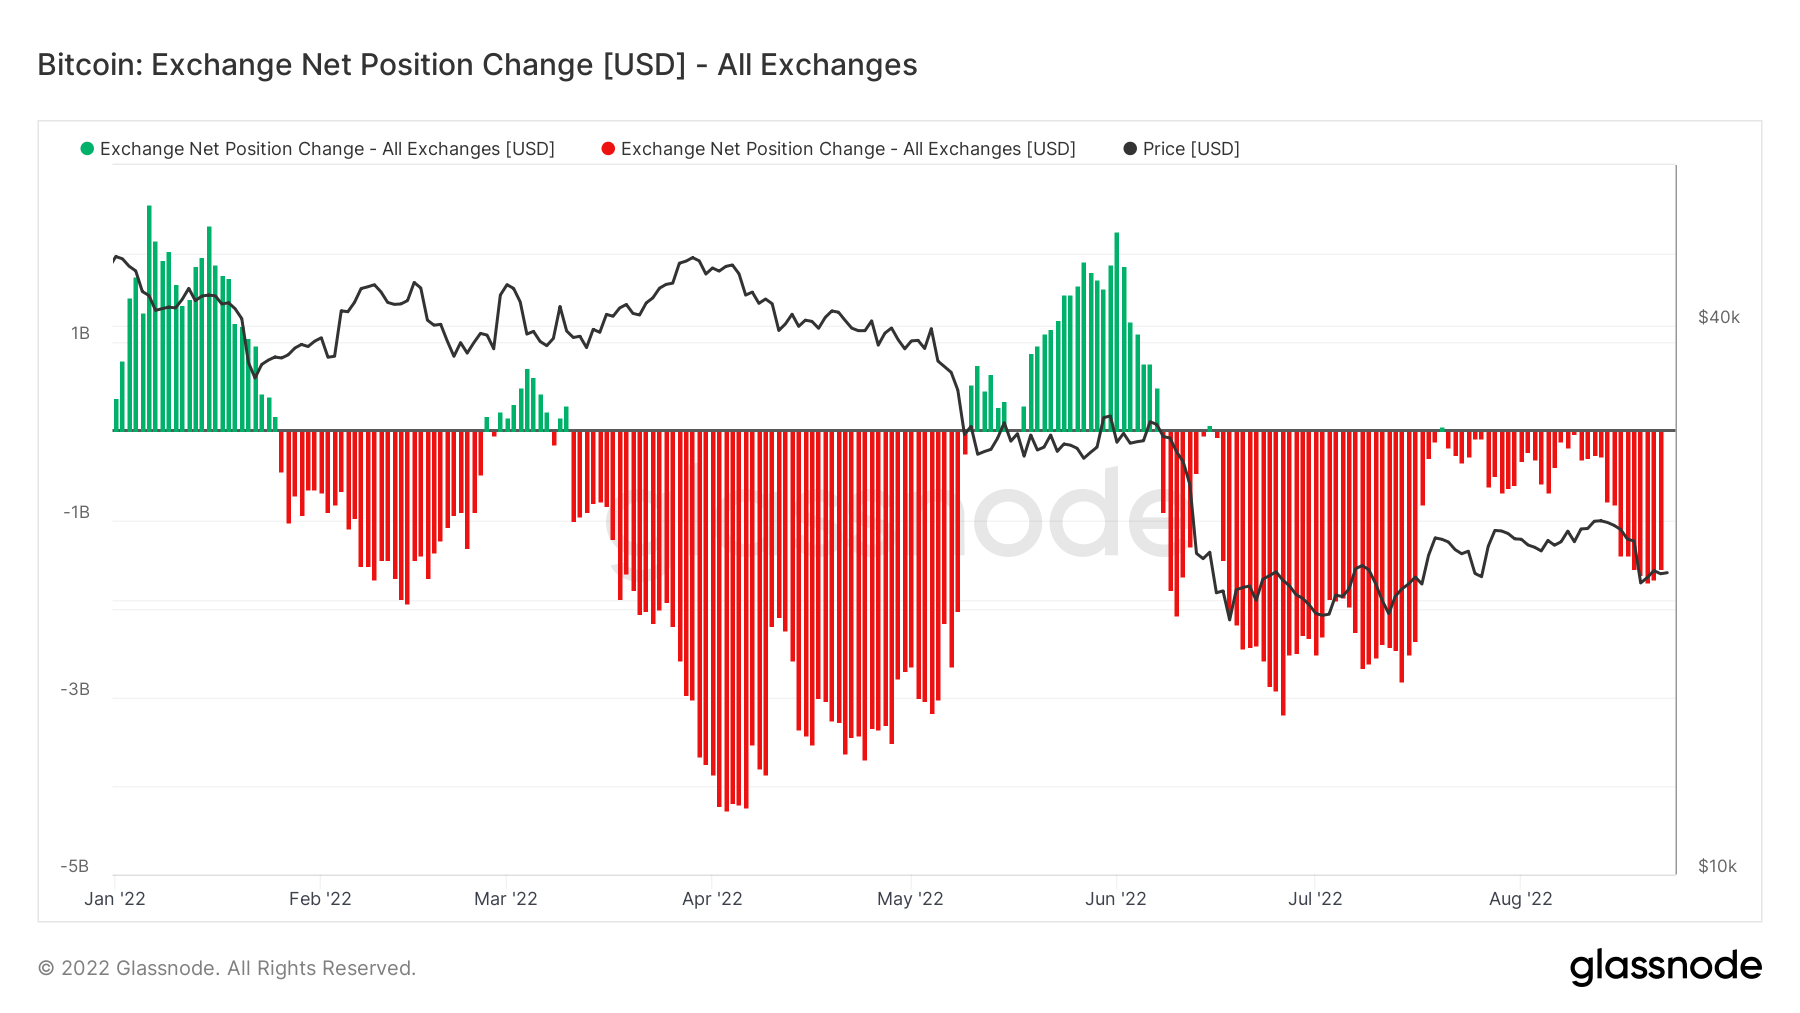The width and height of the screenshot is (1800, 1013).
Task: Click the red legend dot
Action: [608, 149]
